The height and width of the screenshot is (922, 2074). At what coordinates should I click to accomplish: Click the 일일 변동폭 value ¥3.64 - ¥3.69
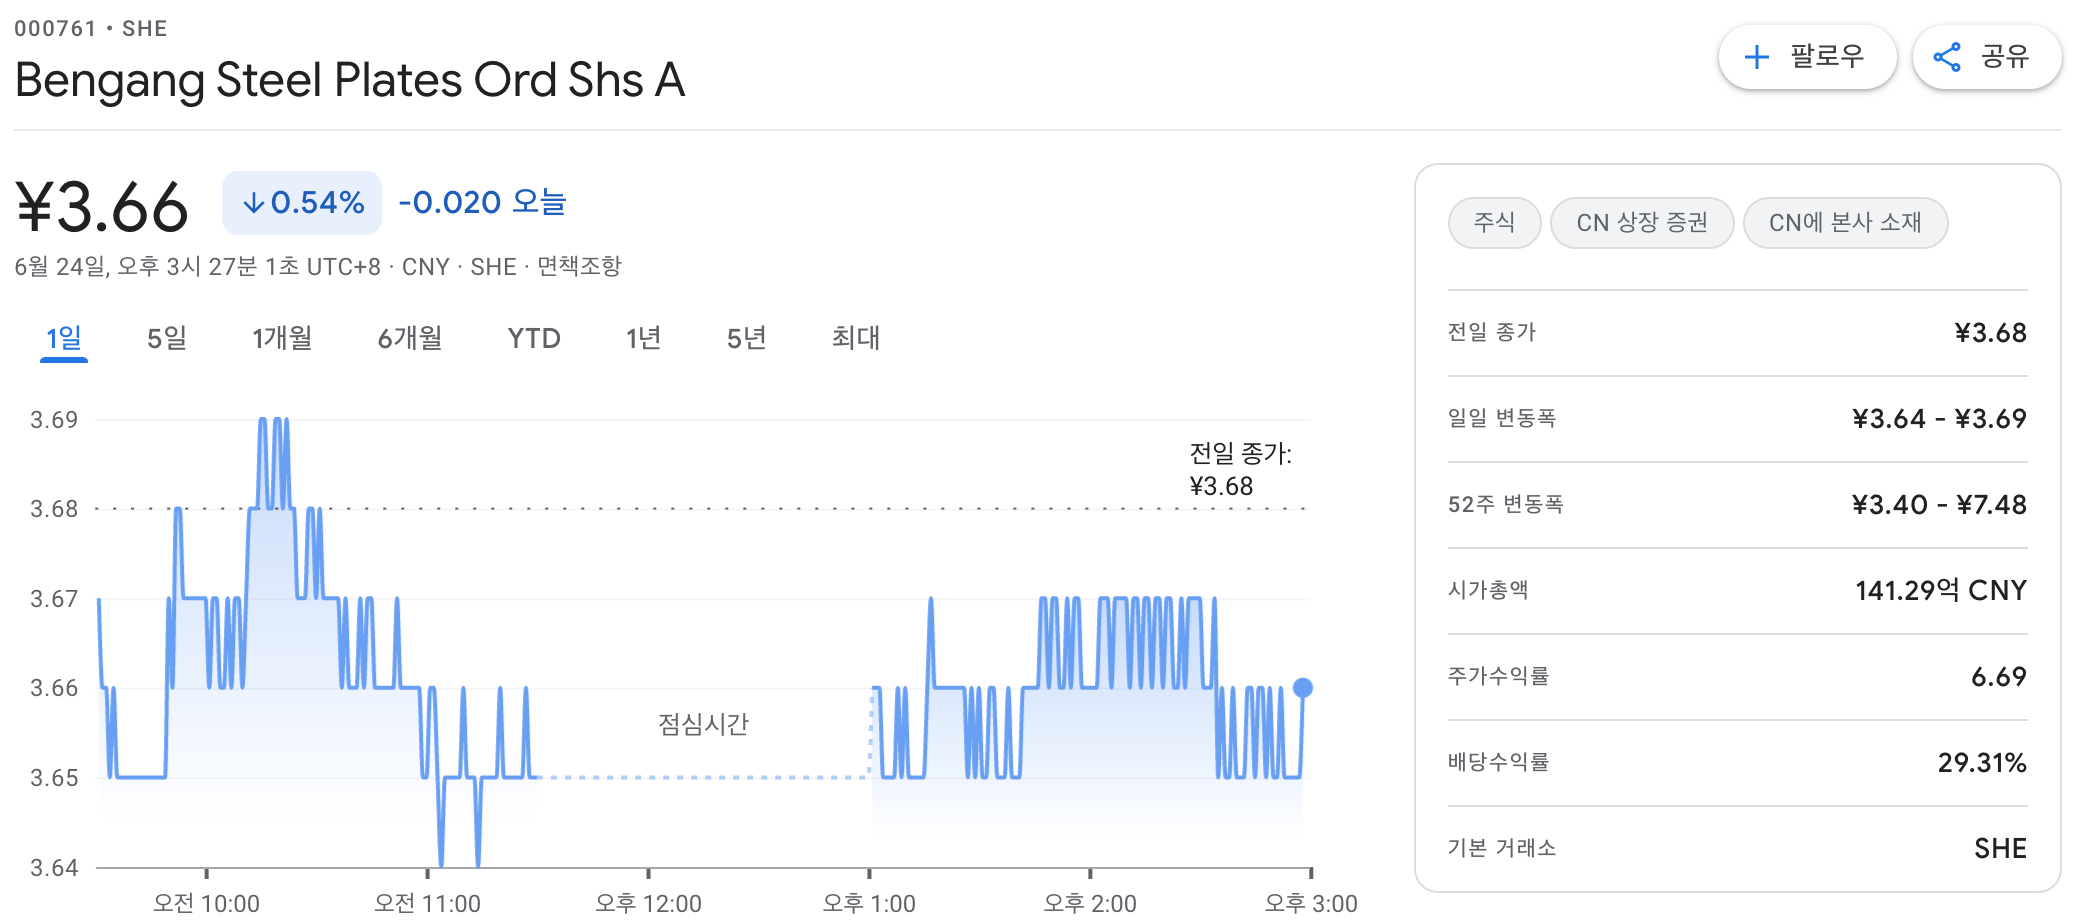(x=1939, y=419)
